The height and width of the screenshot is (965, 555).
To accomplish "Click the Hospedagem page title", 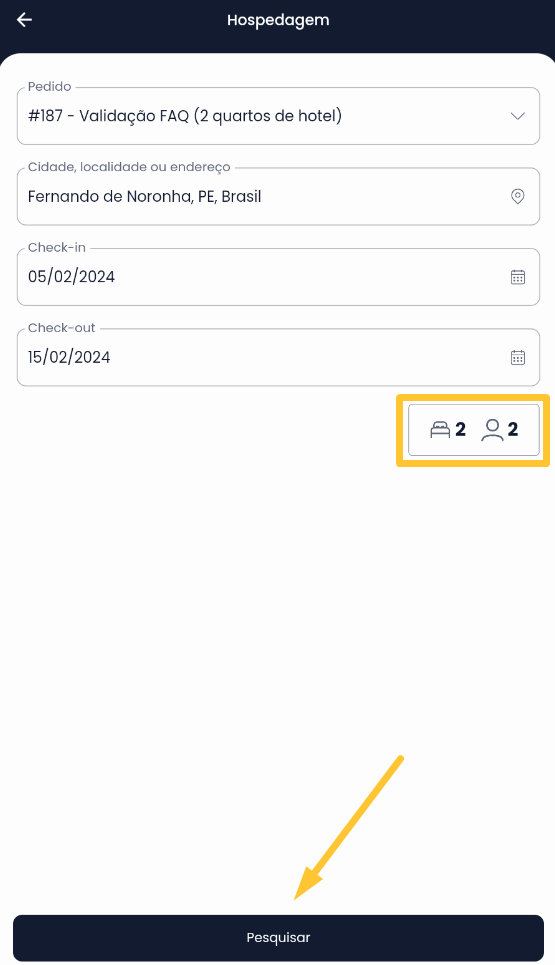I will point(278,20).
